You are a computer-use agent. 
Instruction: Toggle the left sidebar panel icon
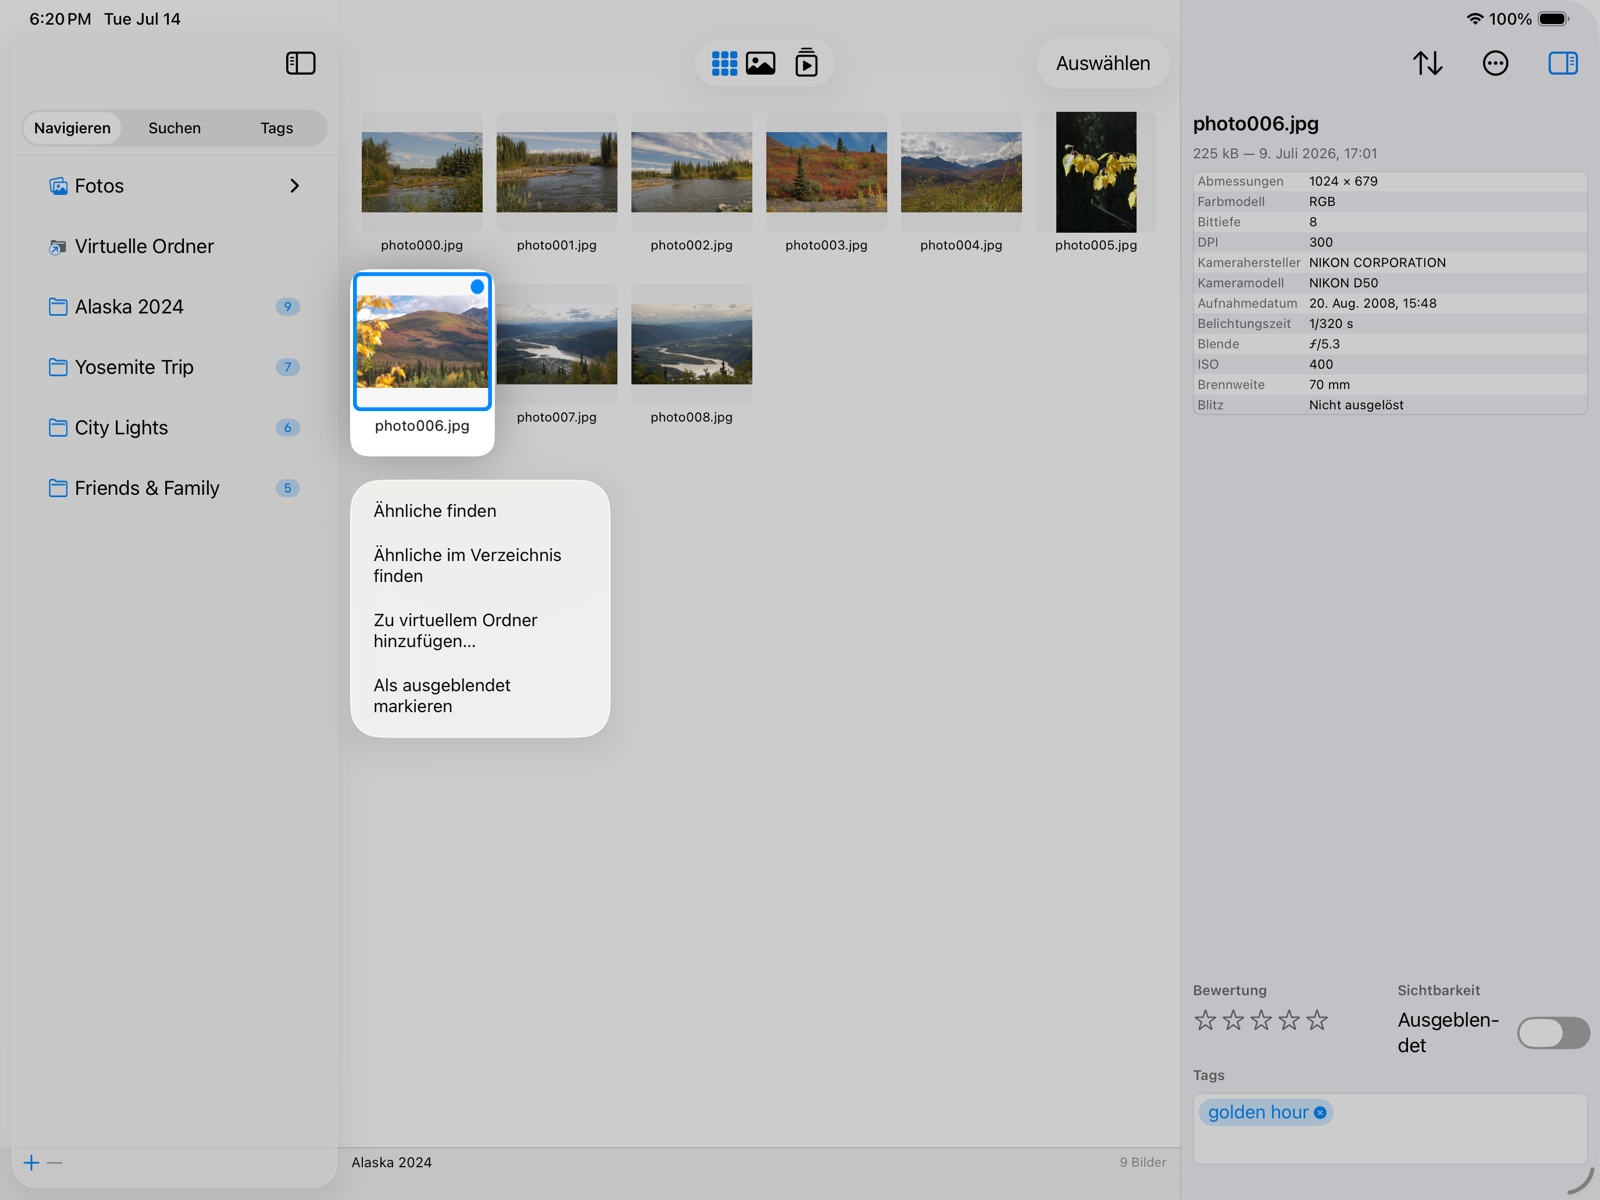pyautogui.click(x=300, y=63)
